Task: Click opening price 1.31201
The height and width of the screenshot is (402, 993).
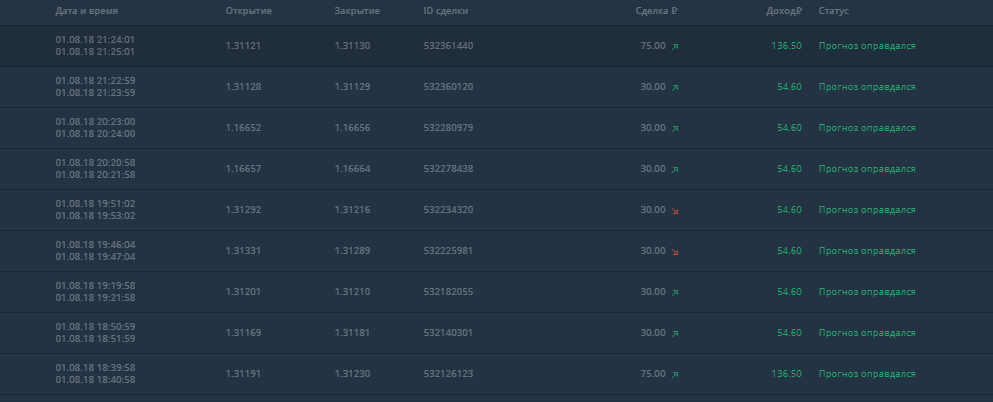Action: [243, 292]
